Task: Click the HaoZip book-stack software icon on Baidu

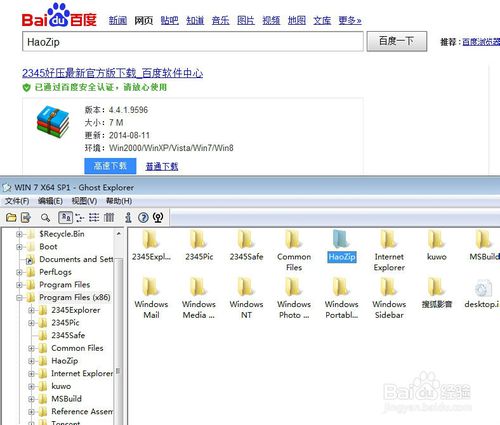Action: click(53, 121)
